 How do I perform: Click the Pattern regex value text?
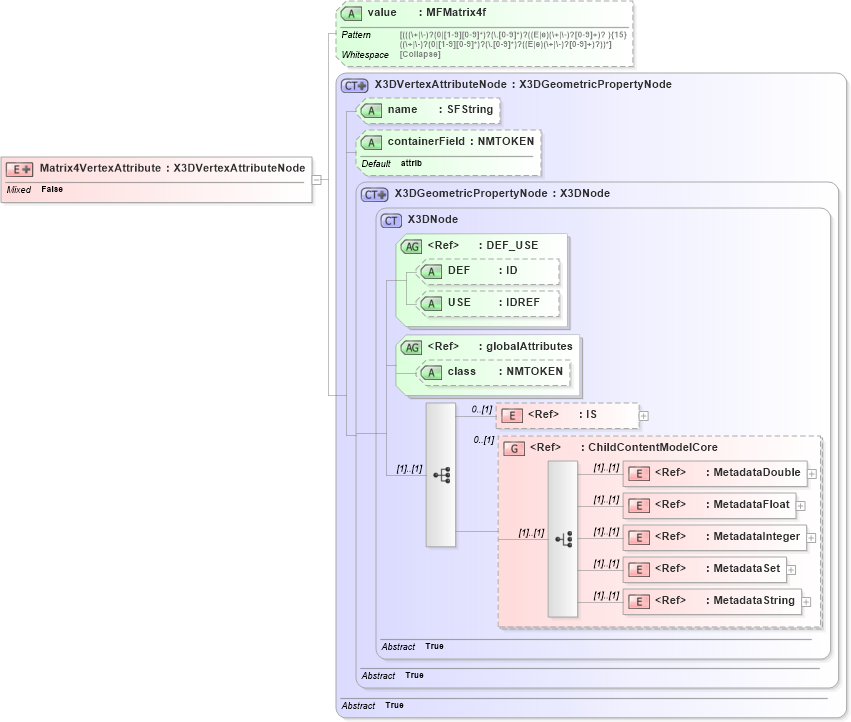(513, 40)
